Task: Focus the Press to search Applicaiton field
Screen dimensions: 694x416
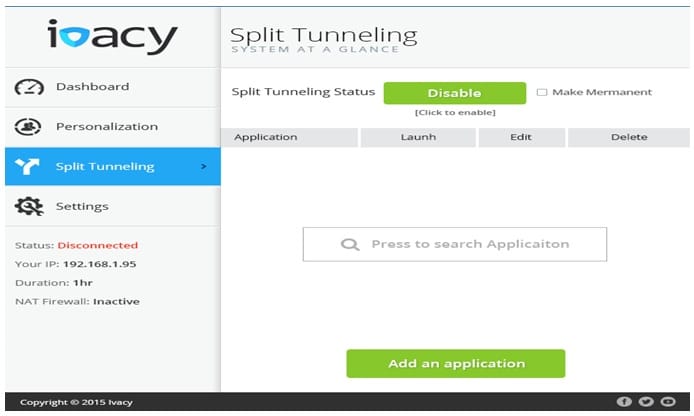Action: [455, 244]
